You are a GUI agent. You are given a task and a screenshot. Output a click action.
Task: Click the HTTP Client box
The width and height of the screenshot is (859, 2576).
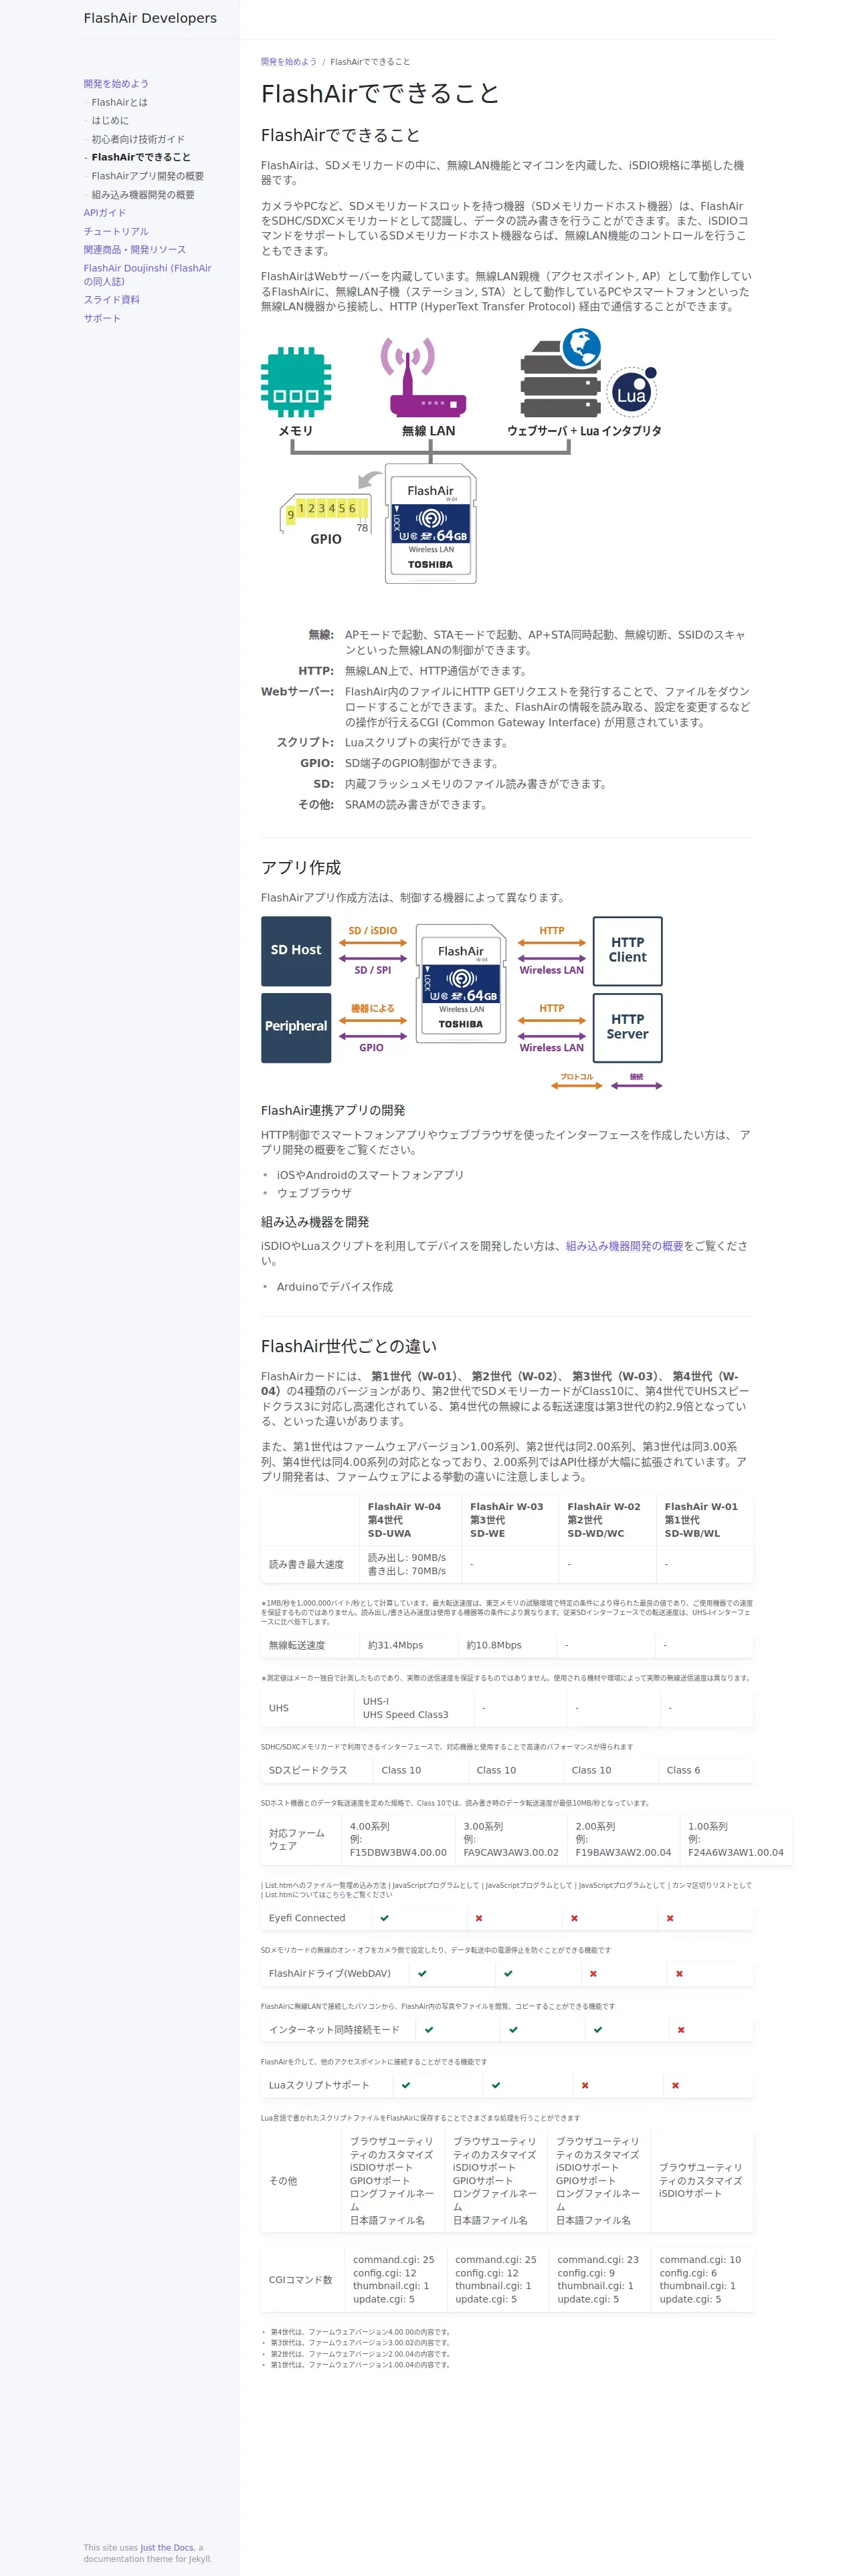click(x=627, y=950)
